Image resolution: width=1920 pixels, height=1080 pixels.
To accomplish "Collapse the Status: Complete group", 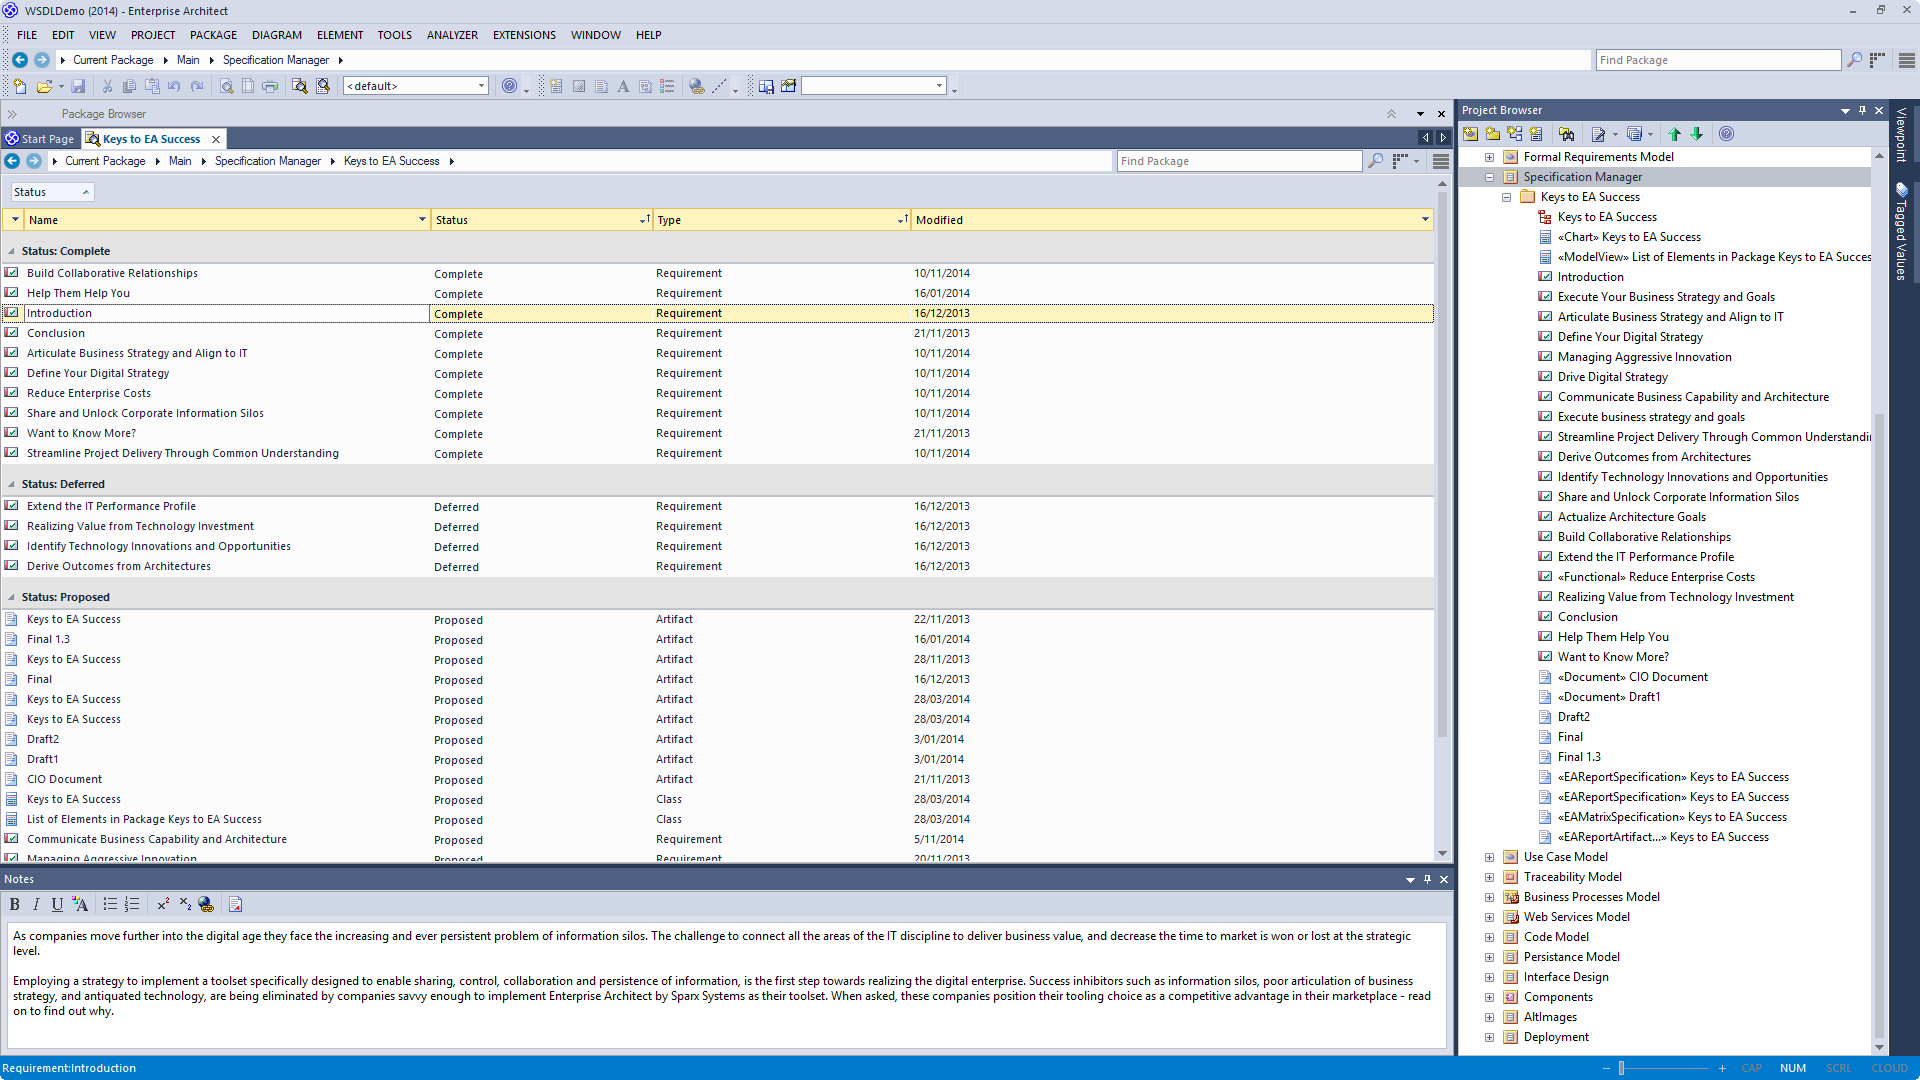I will [x=12, y=252].
